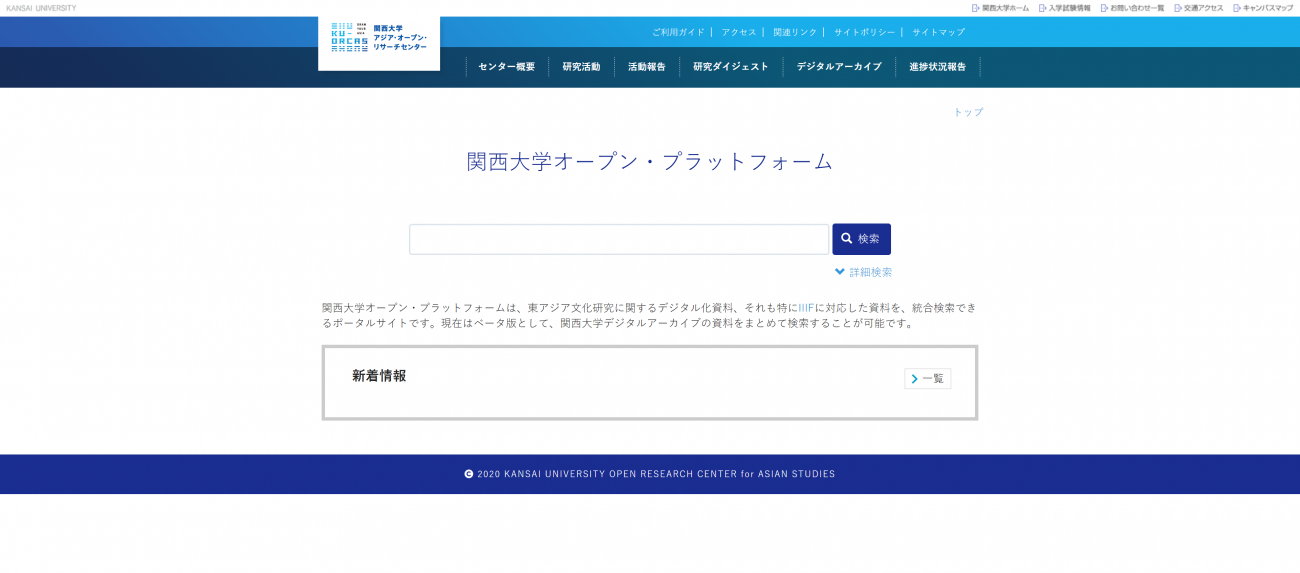This screenshot has height=573, width=1300.
Task: Click the トップ breadcrumb link
Action: 968,112
